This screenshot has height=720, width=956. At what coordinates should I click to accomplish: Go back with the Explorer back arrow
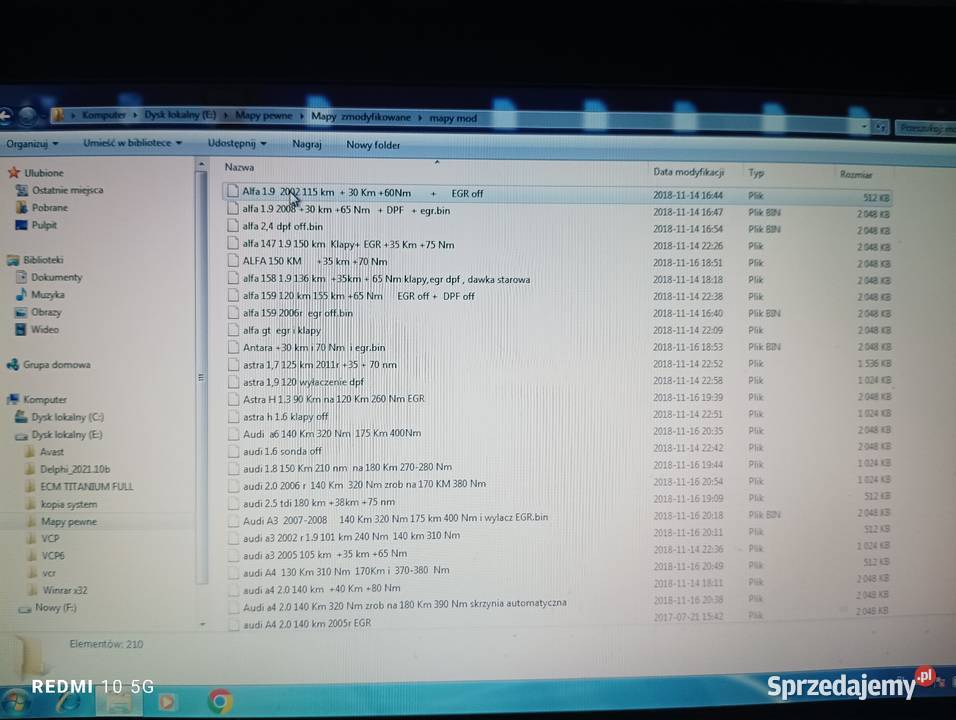click(x=6, y=116)
